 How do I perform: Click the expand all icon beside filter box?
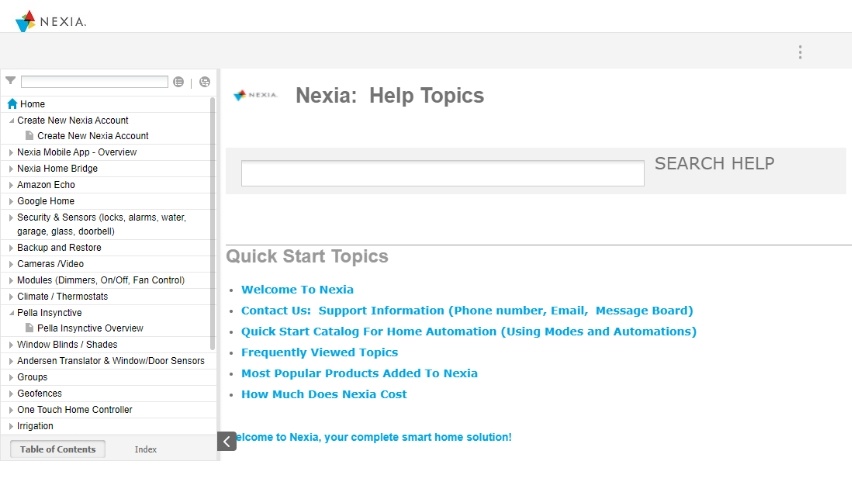tap(178, 82)
